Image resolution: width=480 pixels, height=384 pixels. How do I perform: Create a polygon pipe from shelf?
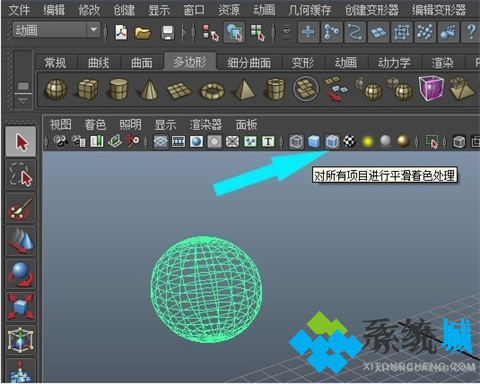275,89
